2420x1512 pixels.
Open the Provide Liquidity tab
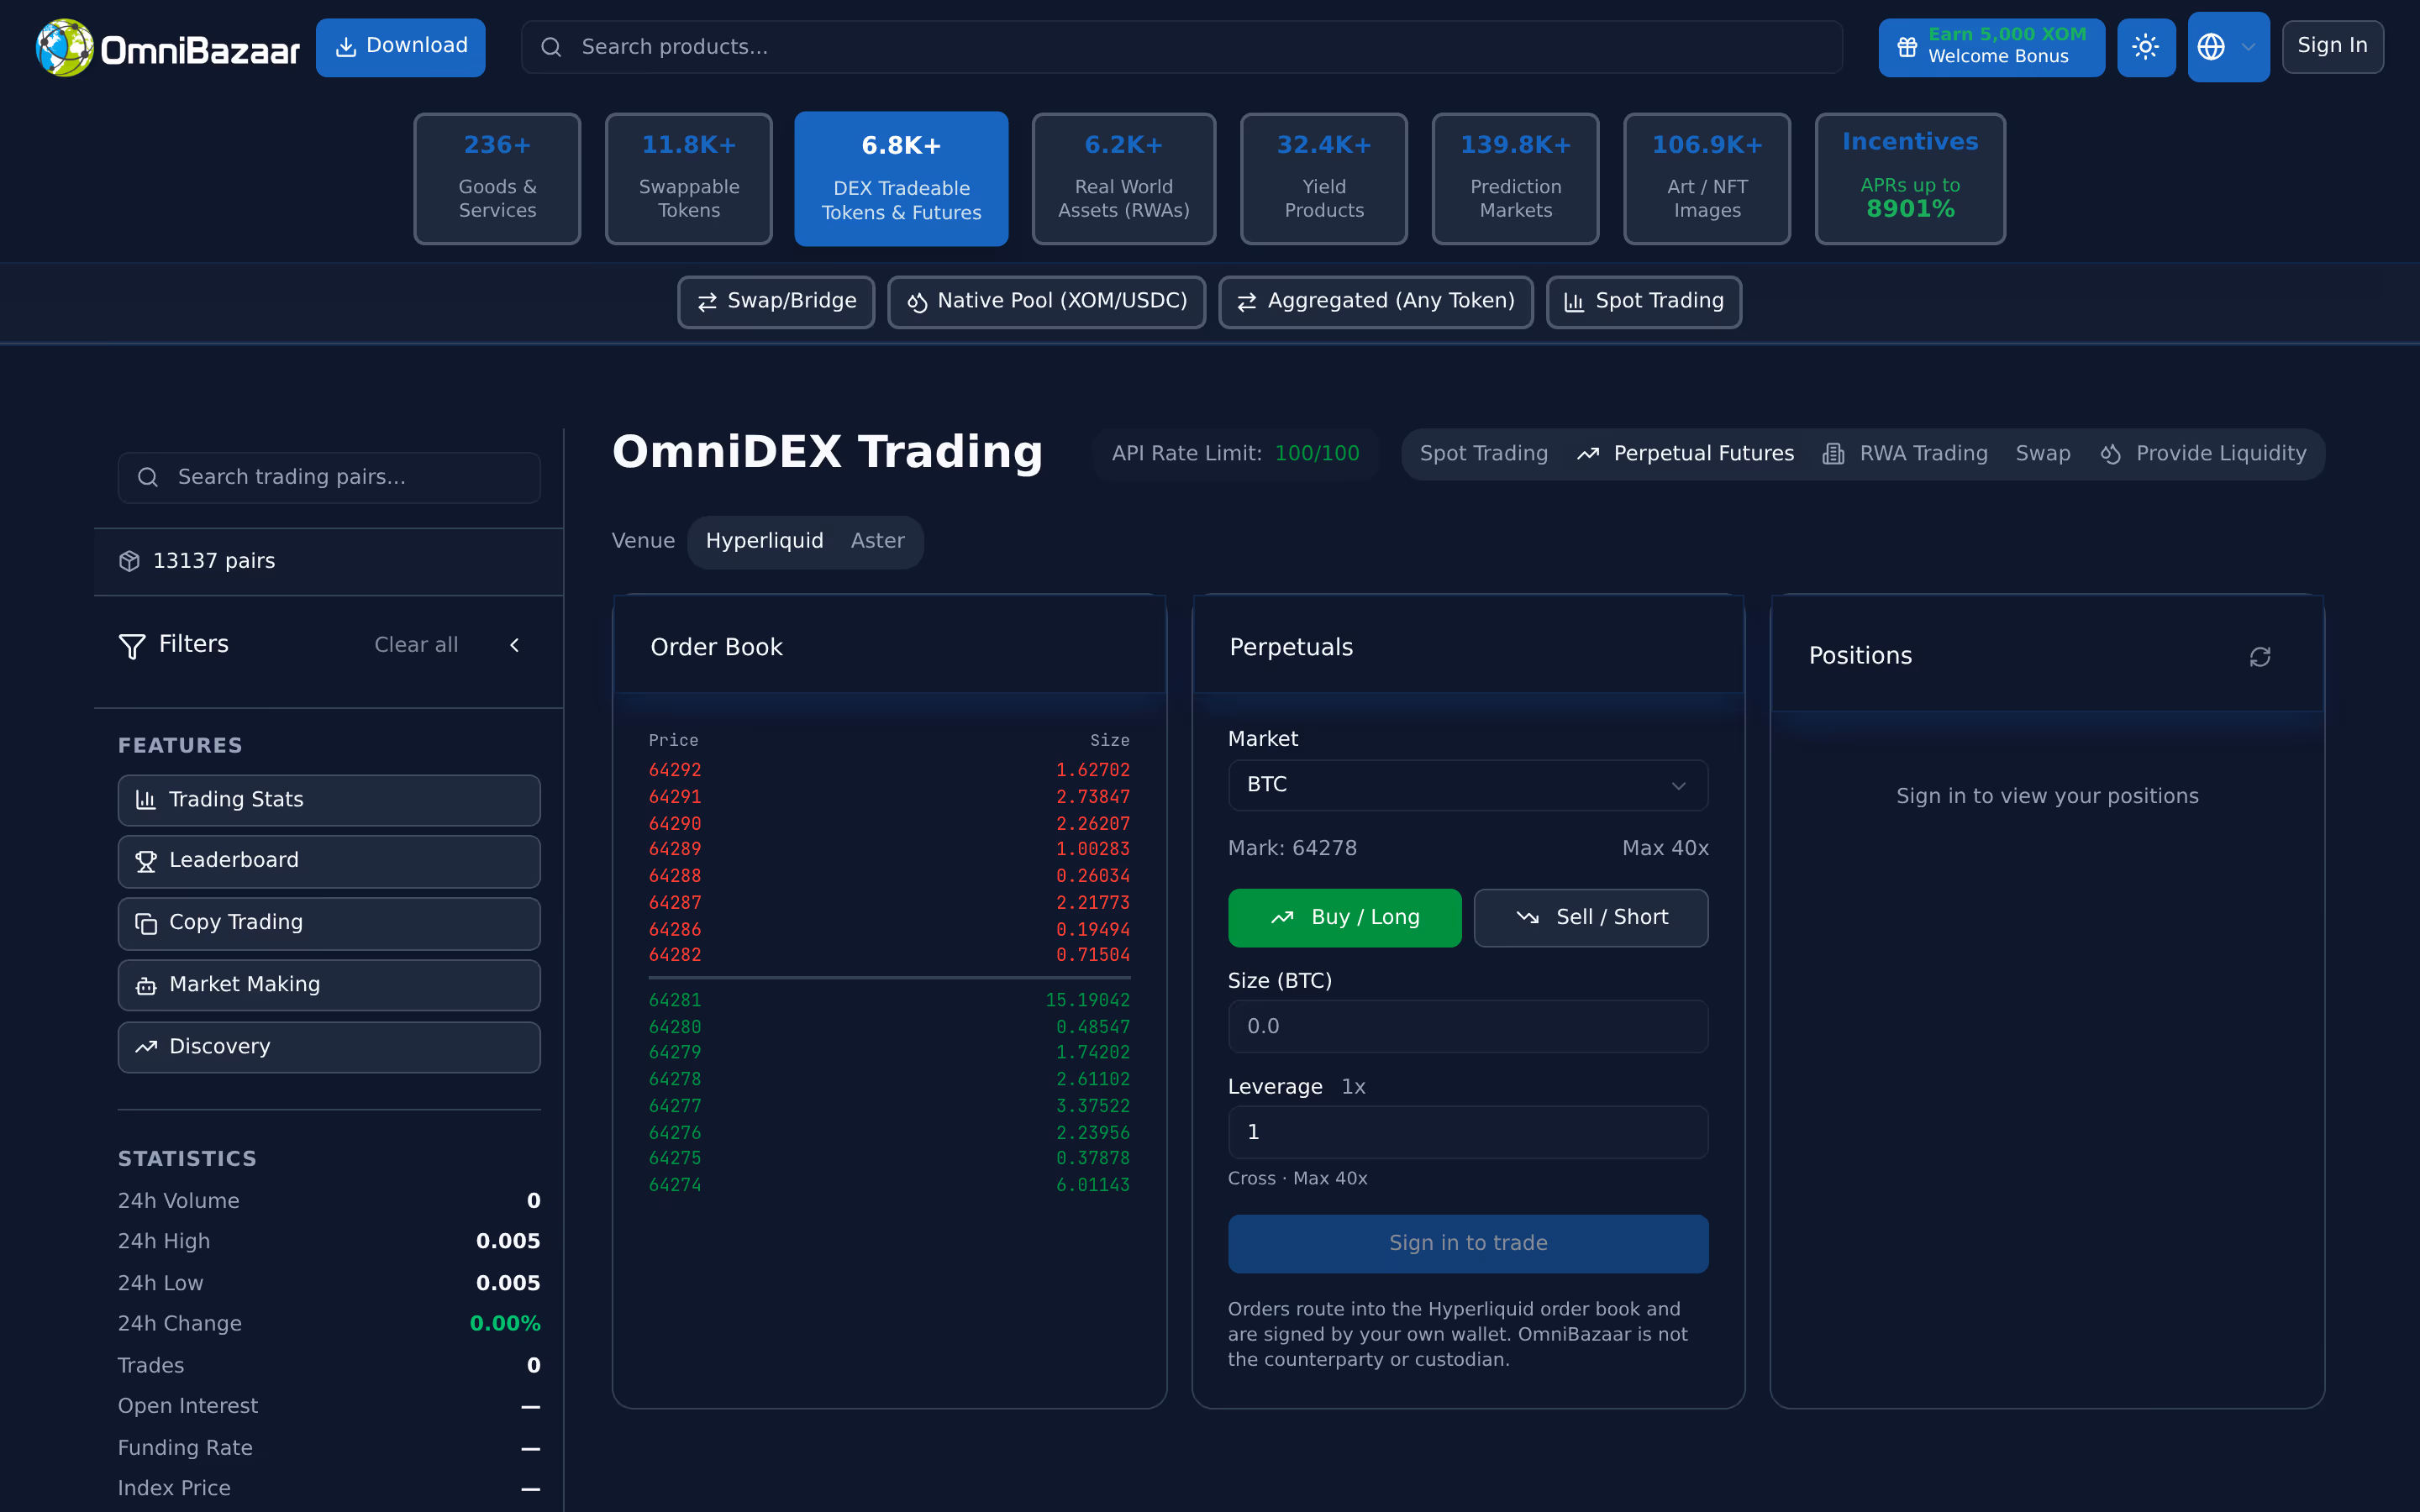point(2203,454)
